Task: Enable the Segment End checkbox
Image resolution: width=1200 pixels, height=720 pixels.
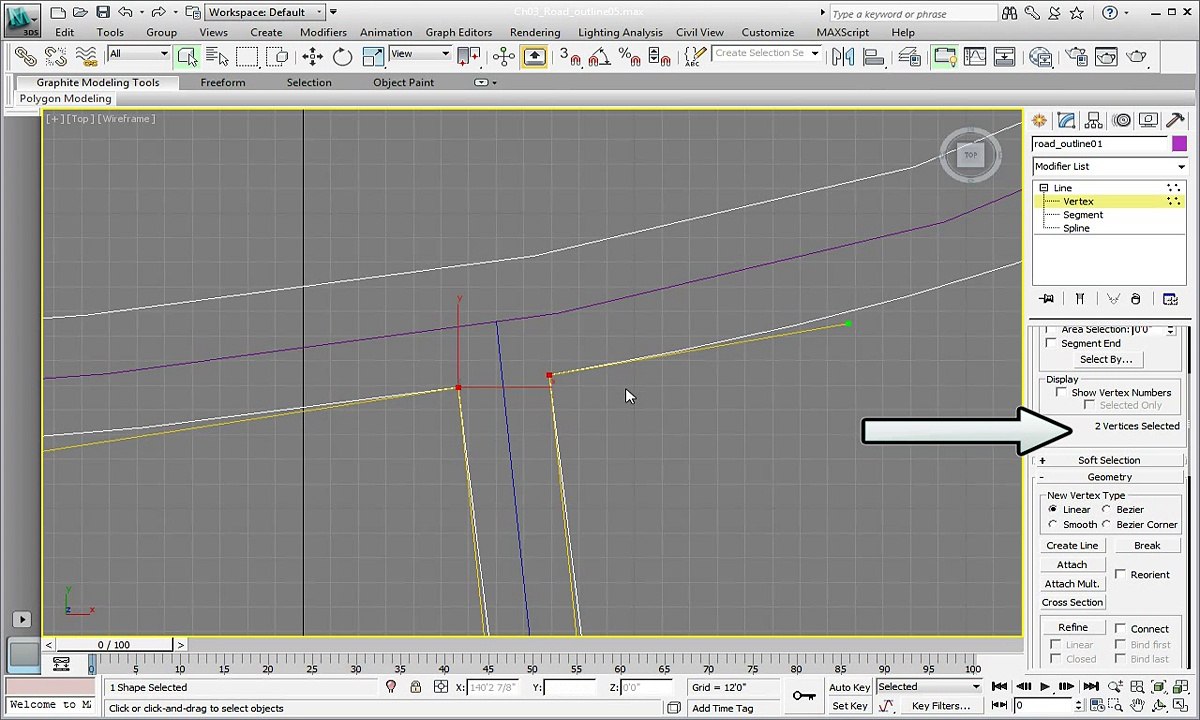Action: coord(1051,343)
